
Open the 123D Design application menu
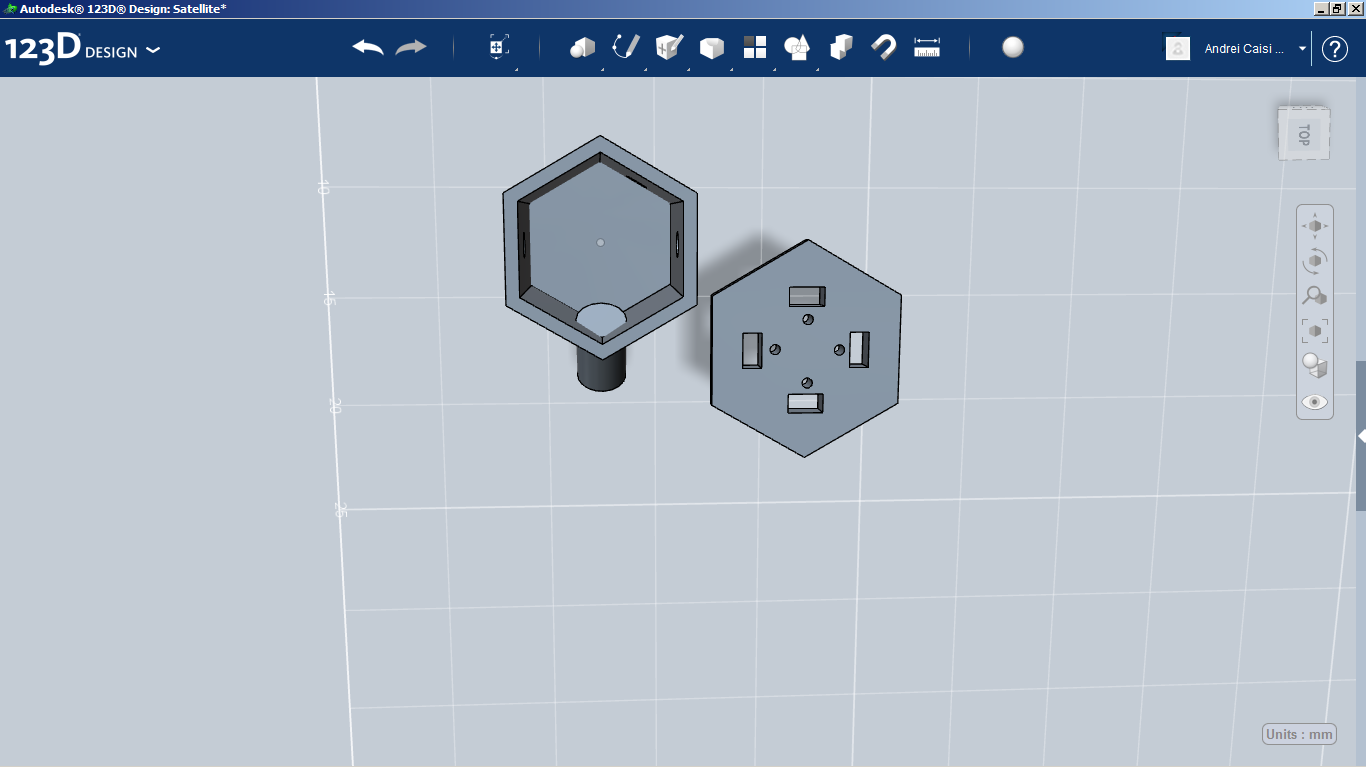[x=83, y=49]
